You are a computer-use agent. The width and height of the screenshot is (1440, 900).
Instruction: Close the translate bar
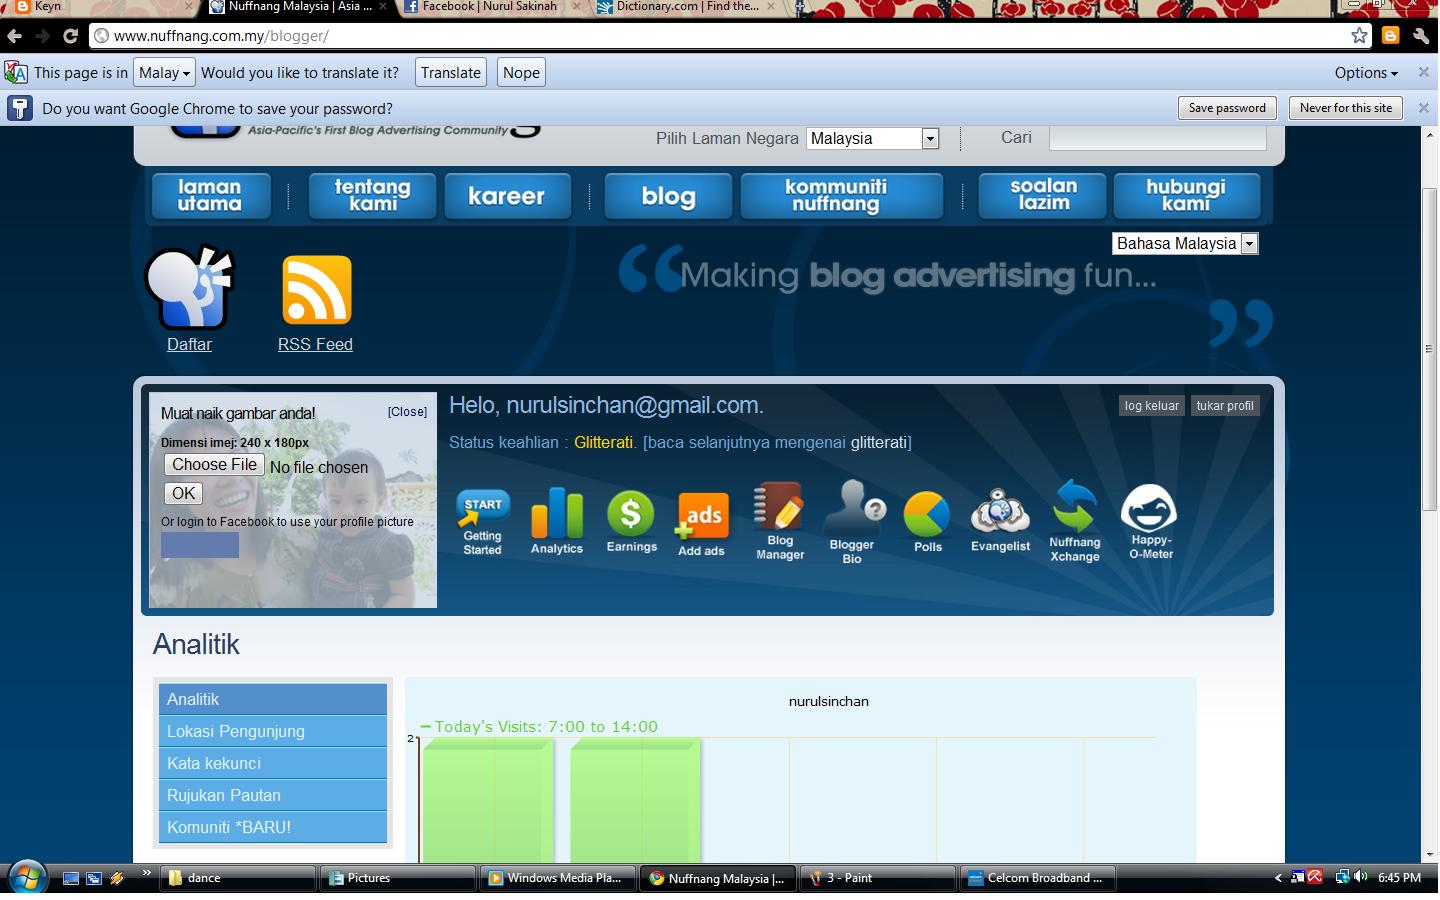pos(1424,72)
